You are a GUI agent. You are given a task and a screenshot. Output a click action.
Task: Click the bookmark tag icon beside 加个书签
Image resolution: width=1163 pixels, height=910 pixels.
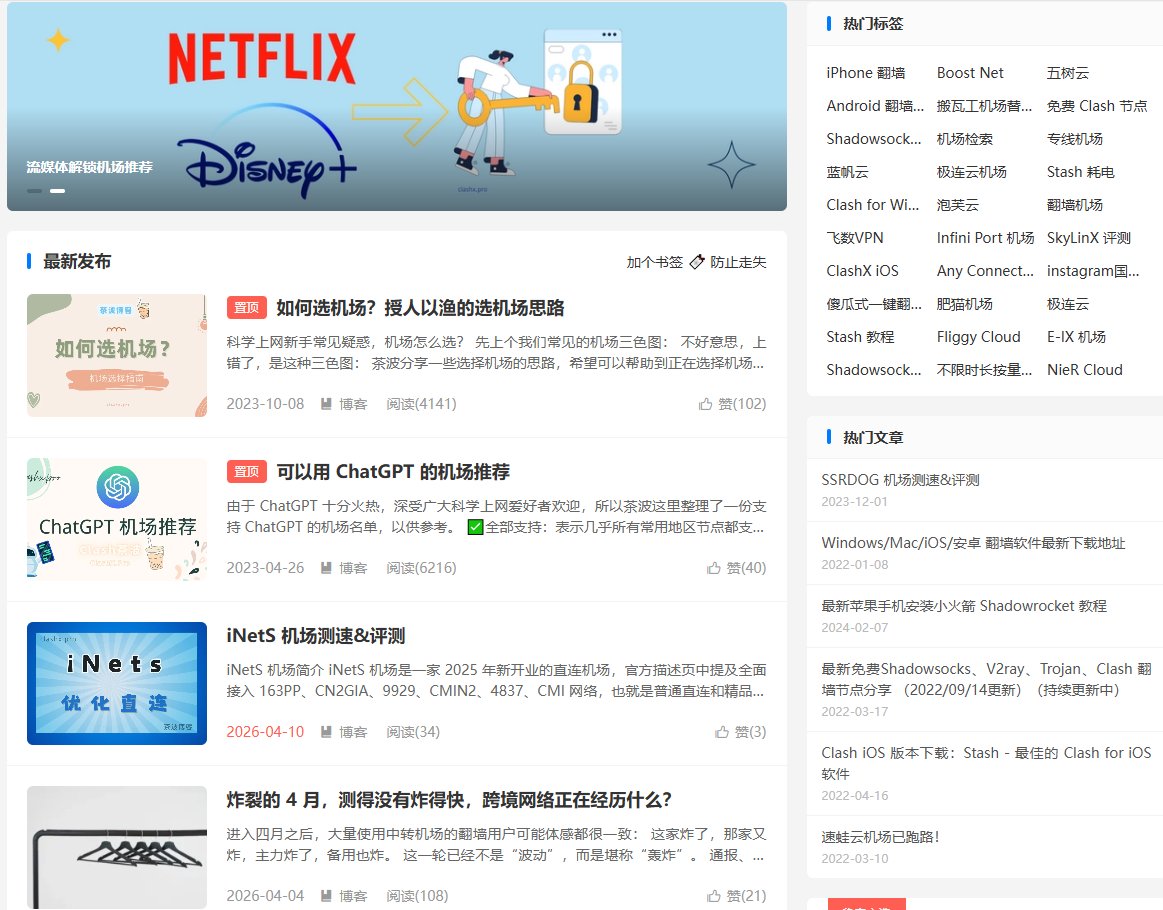[696, 262]
